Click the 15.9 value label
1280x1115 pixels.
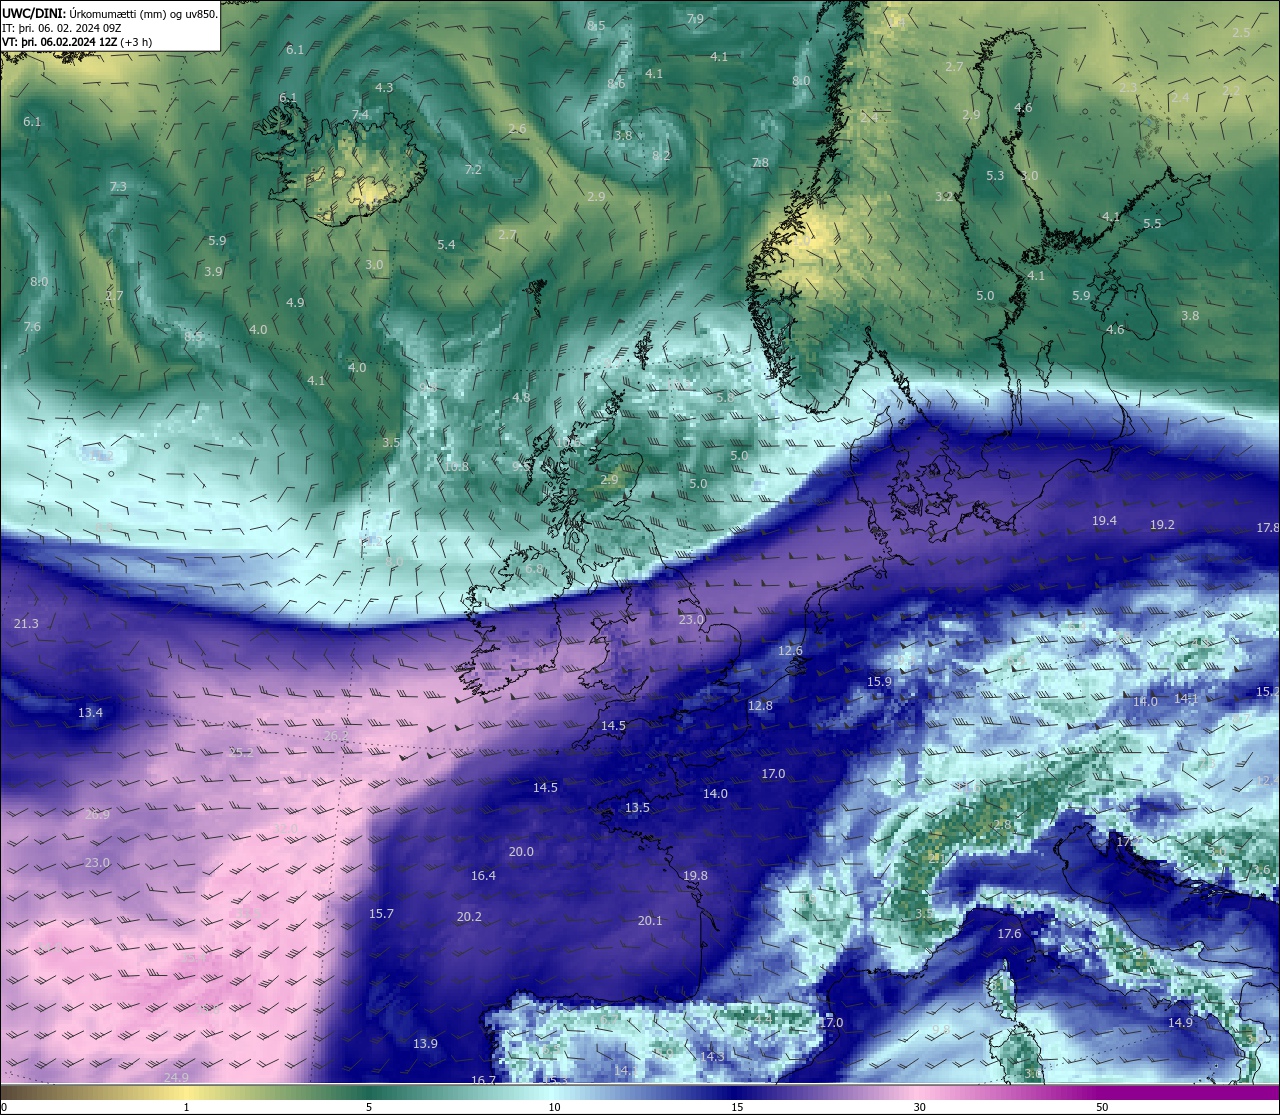point(879,682)
